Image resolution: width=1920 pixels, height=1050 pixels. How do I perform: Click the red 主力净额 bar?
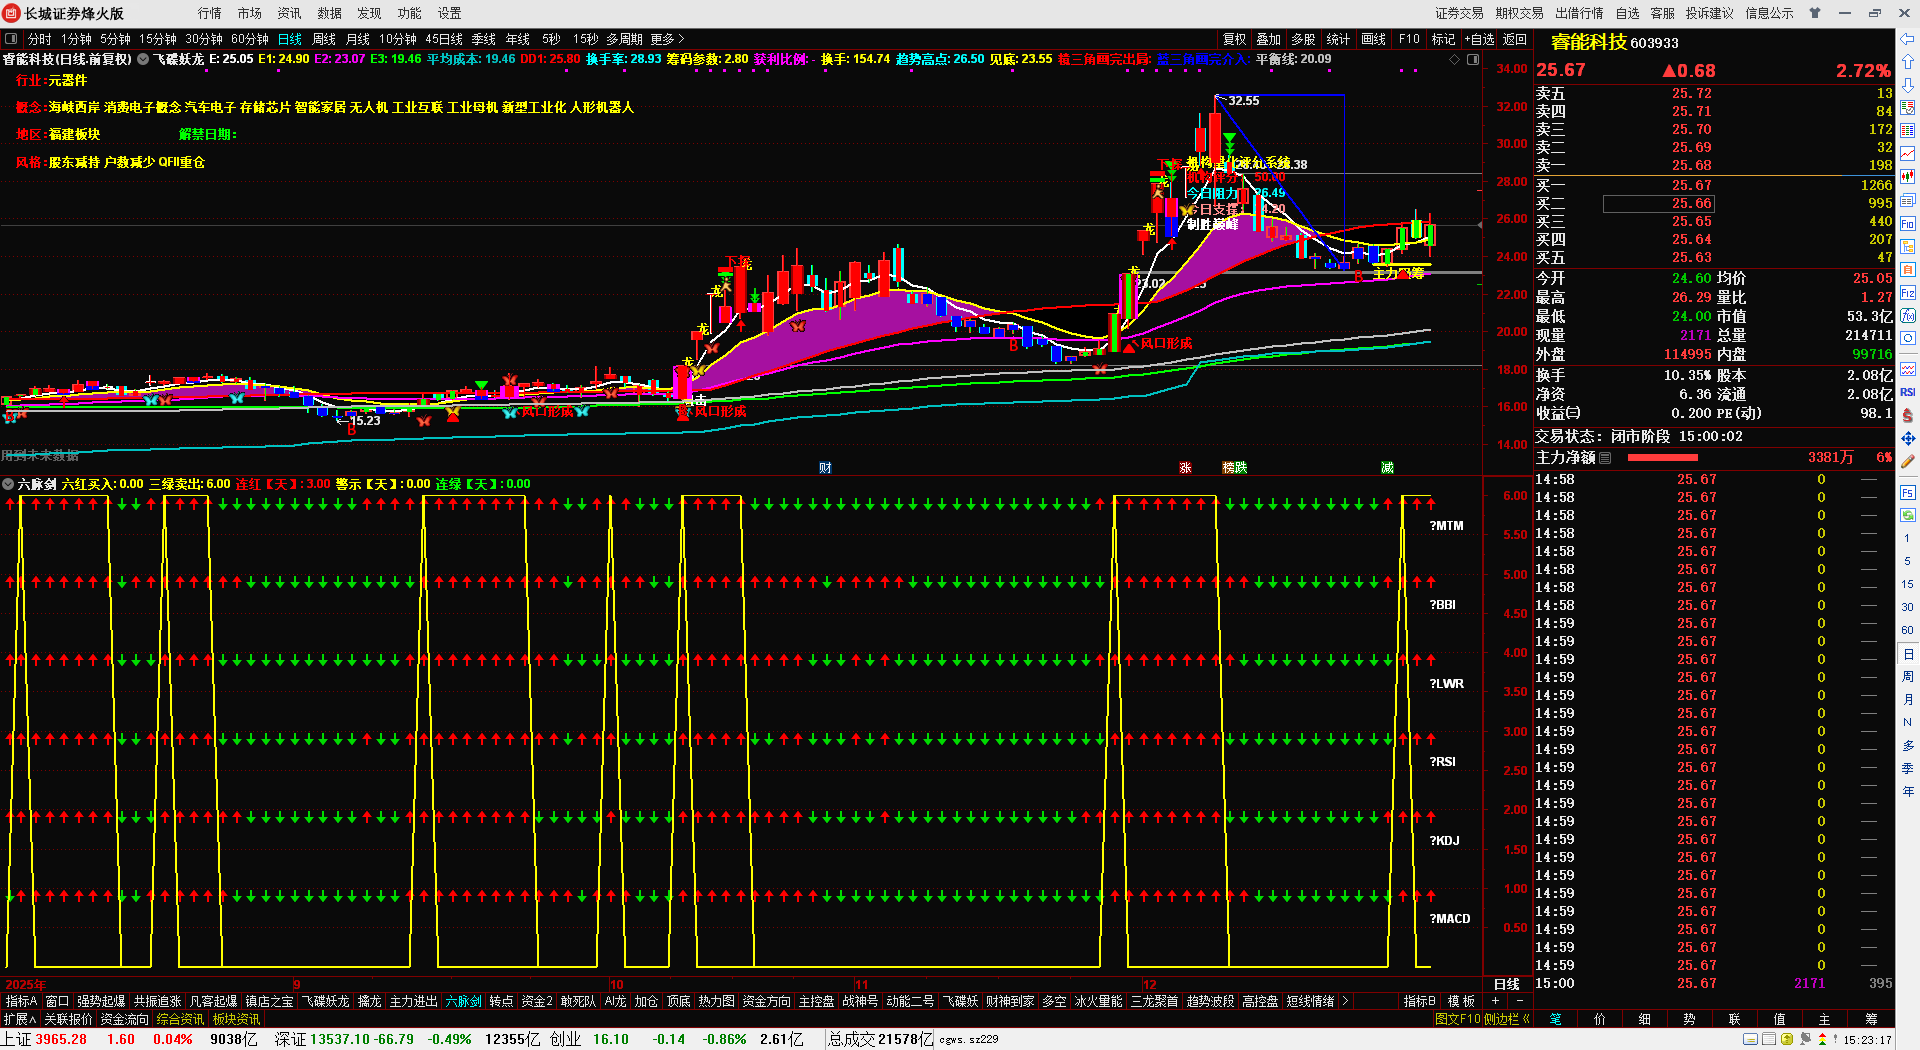[x=1663, y=457]
